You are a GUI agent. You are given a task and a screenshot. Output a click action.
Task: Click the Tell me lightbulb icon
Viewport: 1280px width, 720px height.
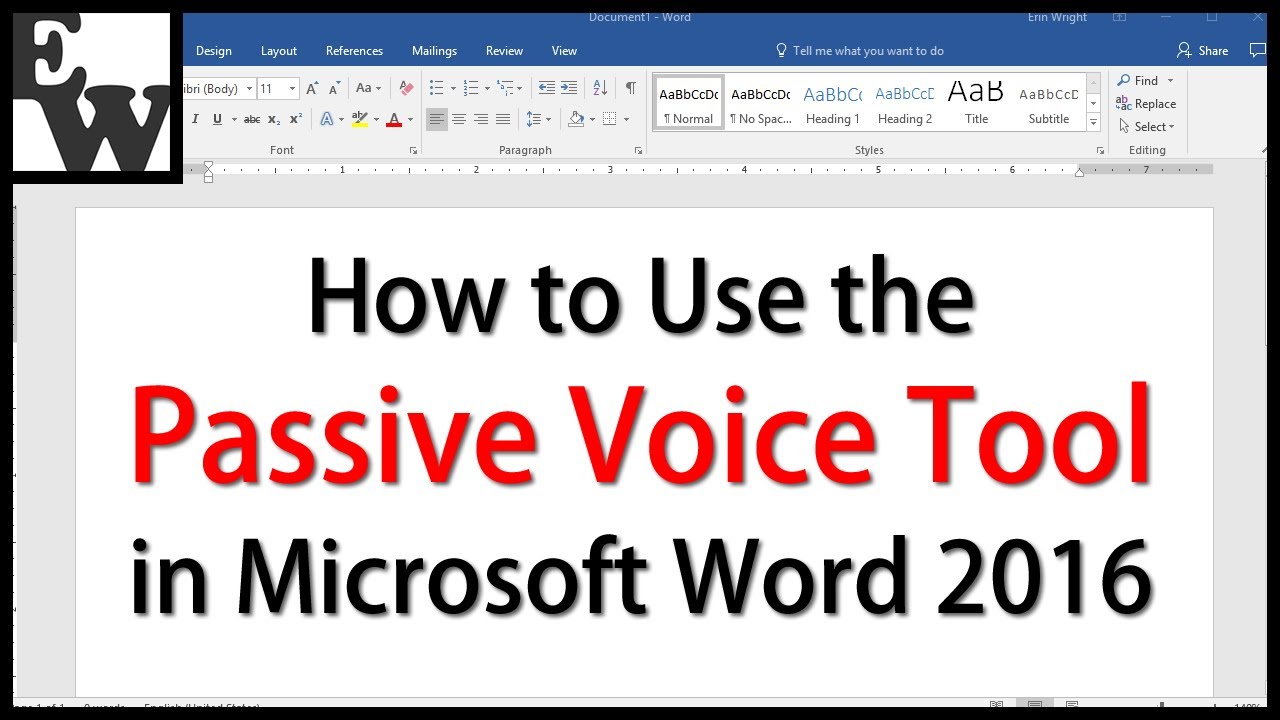pyautogui.click(x=782, y=50)
